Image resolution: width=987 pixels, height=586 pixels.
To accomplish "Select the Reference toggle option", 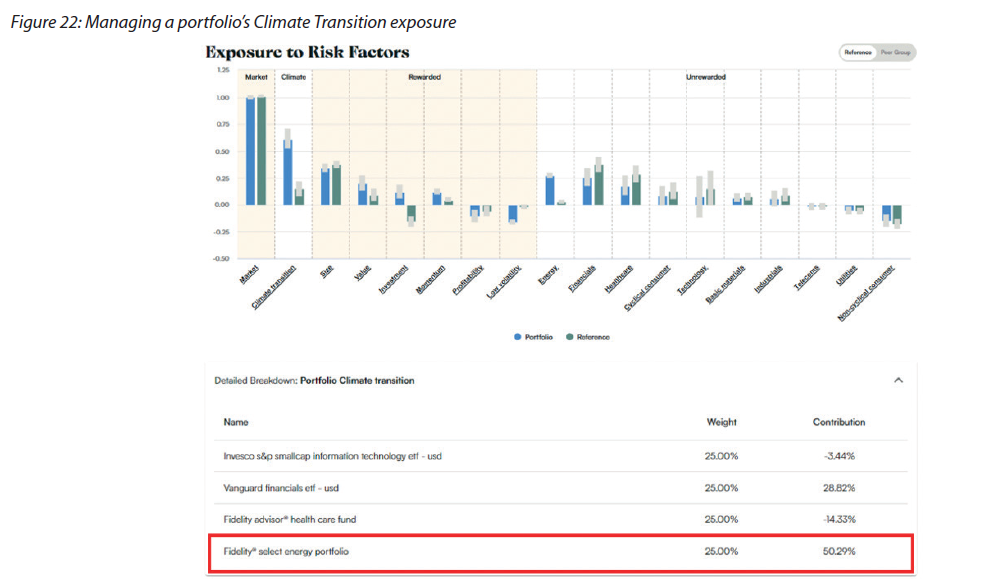I will (x=858, y=53).
